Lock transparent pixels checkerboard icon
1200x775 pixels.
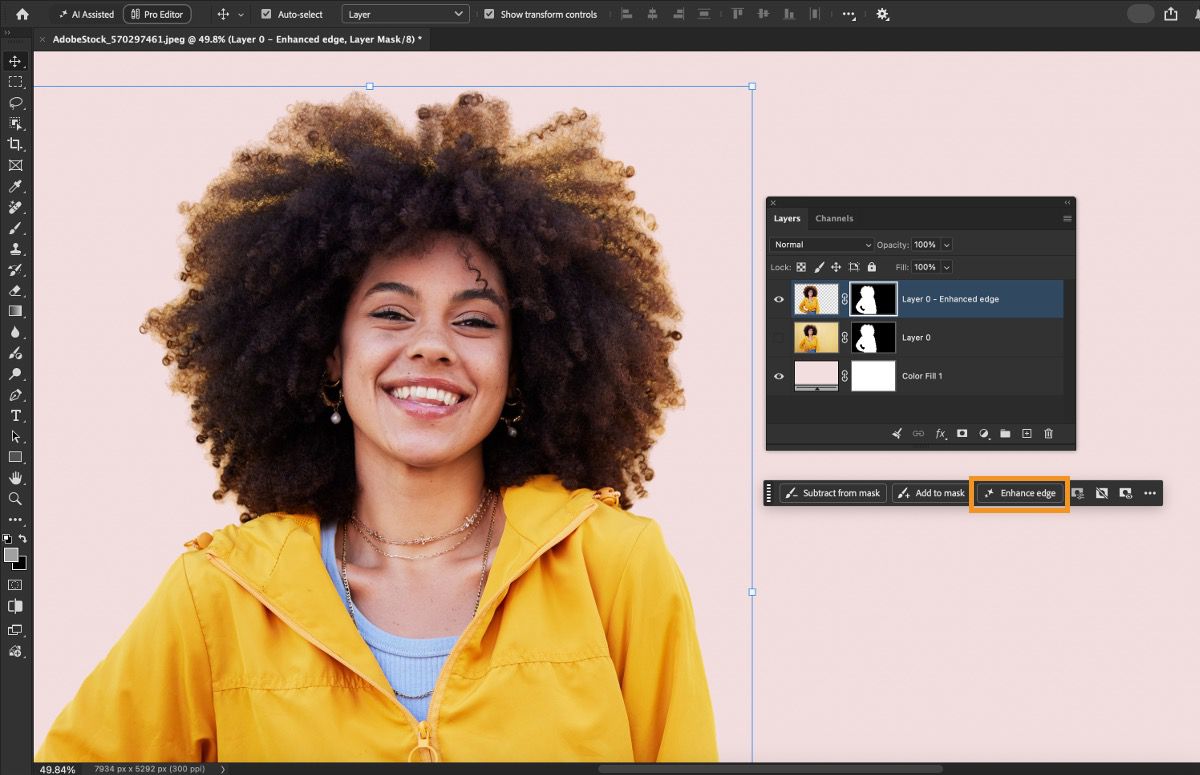801,267
